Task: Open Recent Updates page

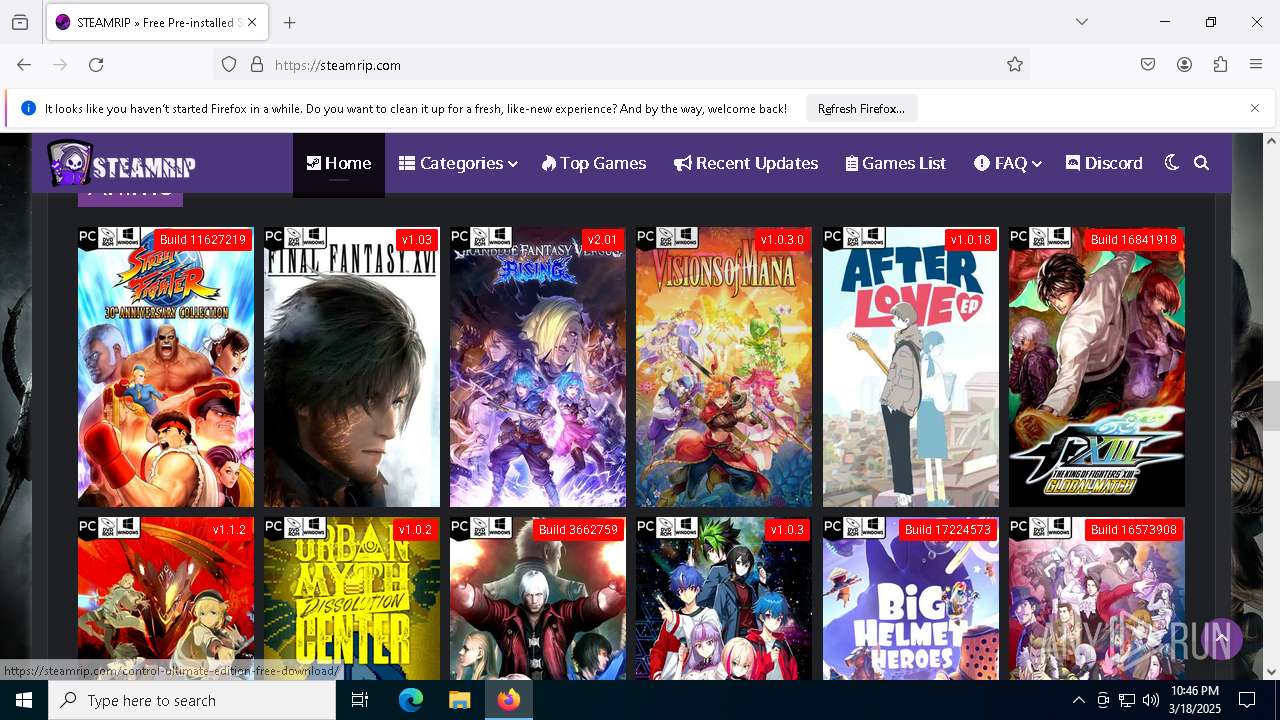Action: pos(746,163)
